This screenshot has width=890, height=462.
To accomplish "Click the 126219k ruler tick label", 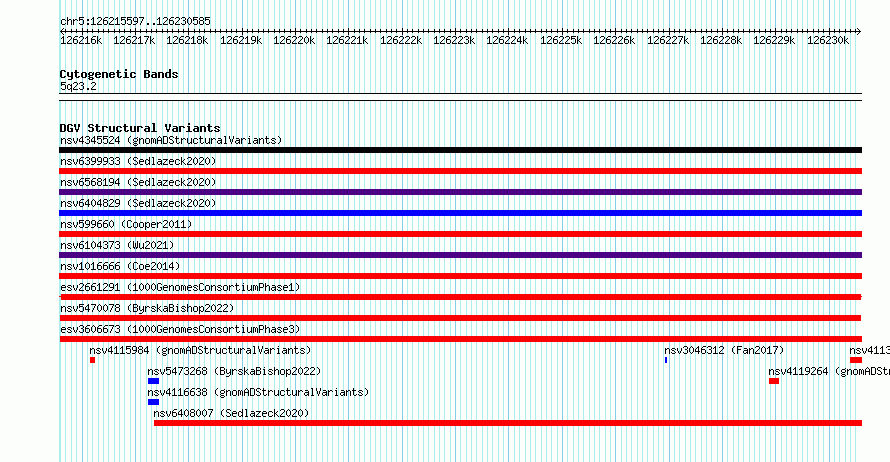I will click(241, 40).
